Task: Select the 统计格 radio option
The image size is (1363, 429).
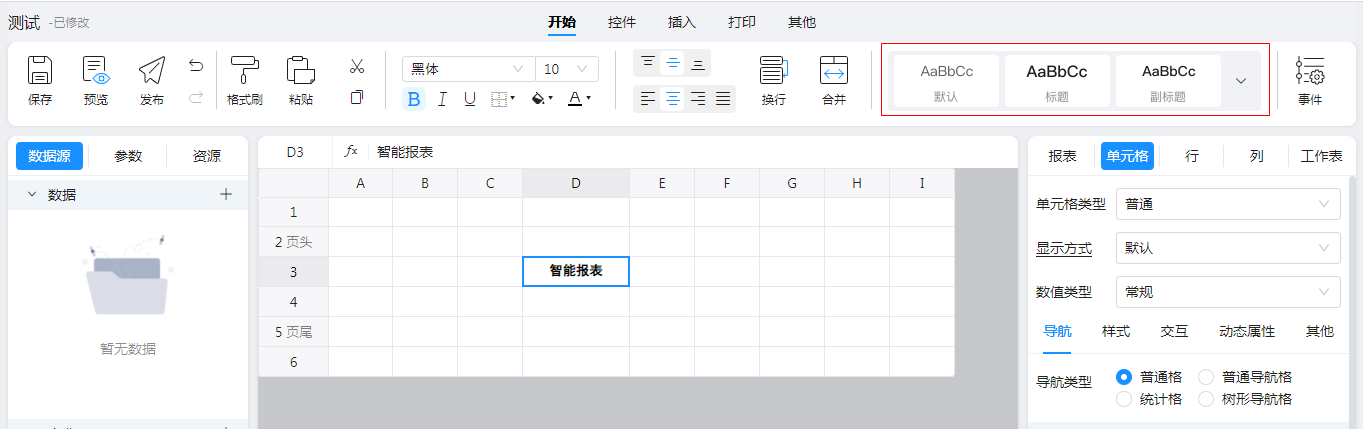Action: click(x=1124, y=399)
